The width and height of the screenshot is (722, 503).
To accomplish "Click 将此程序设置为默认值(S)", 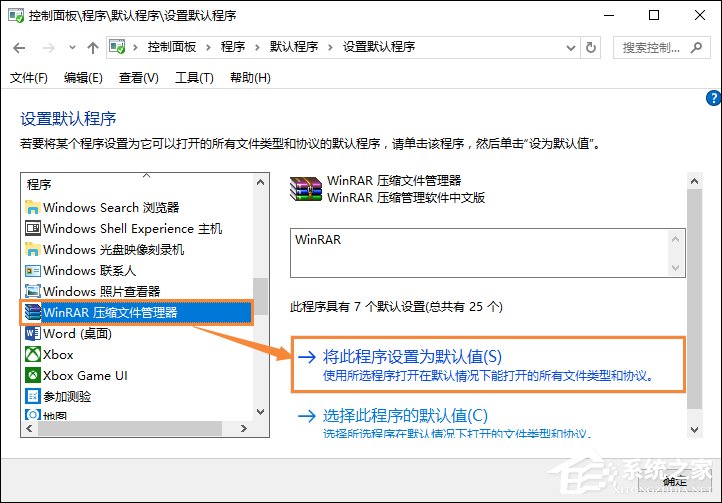I will point(412,357).
